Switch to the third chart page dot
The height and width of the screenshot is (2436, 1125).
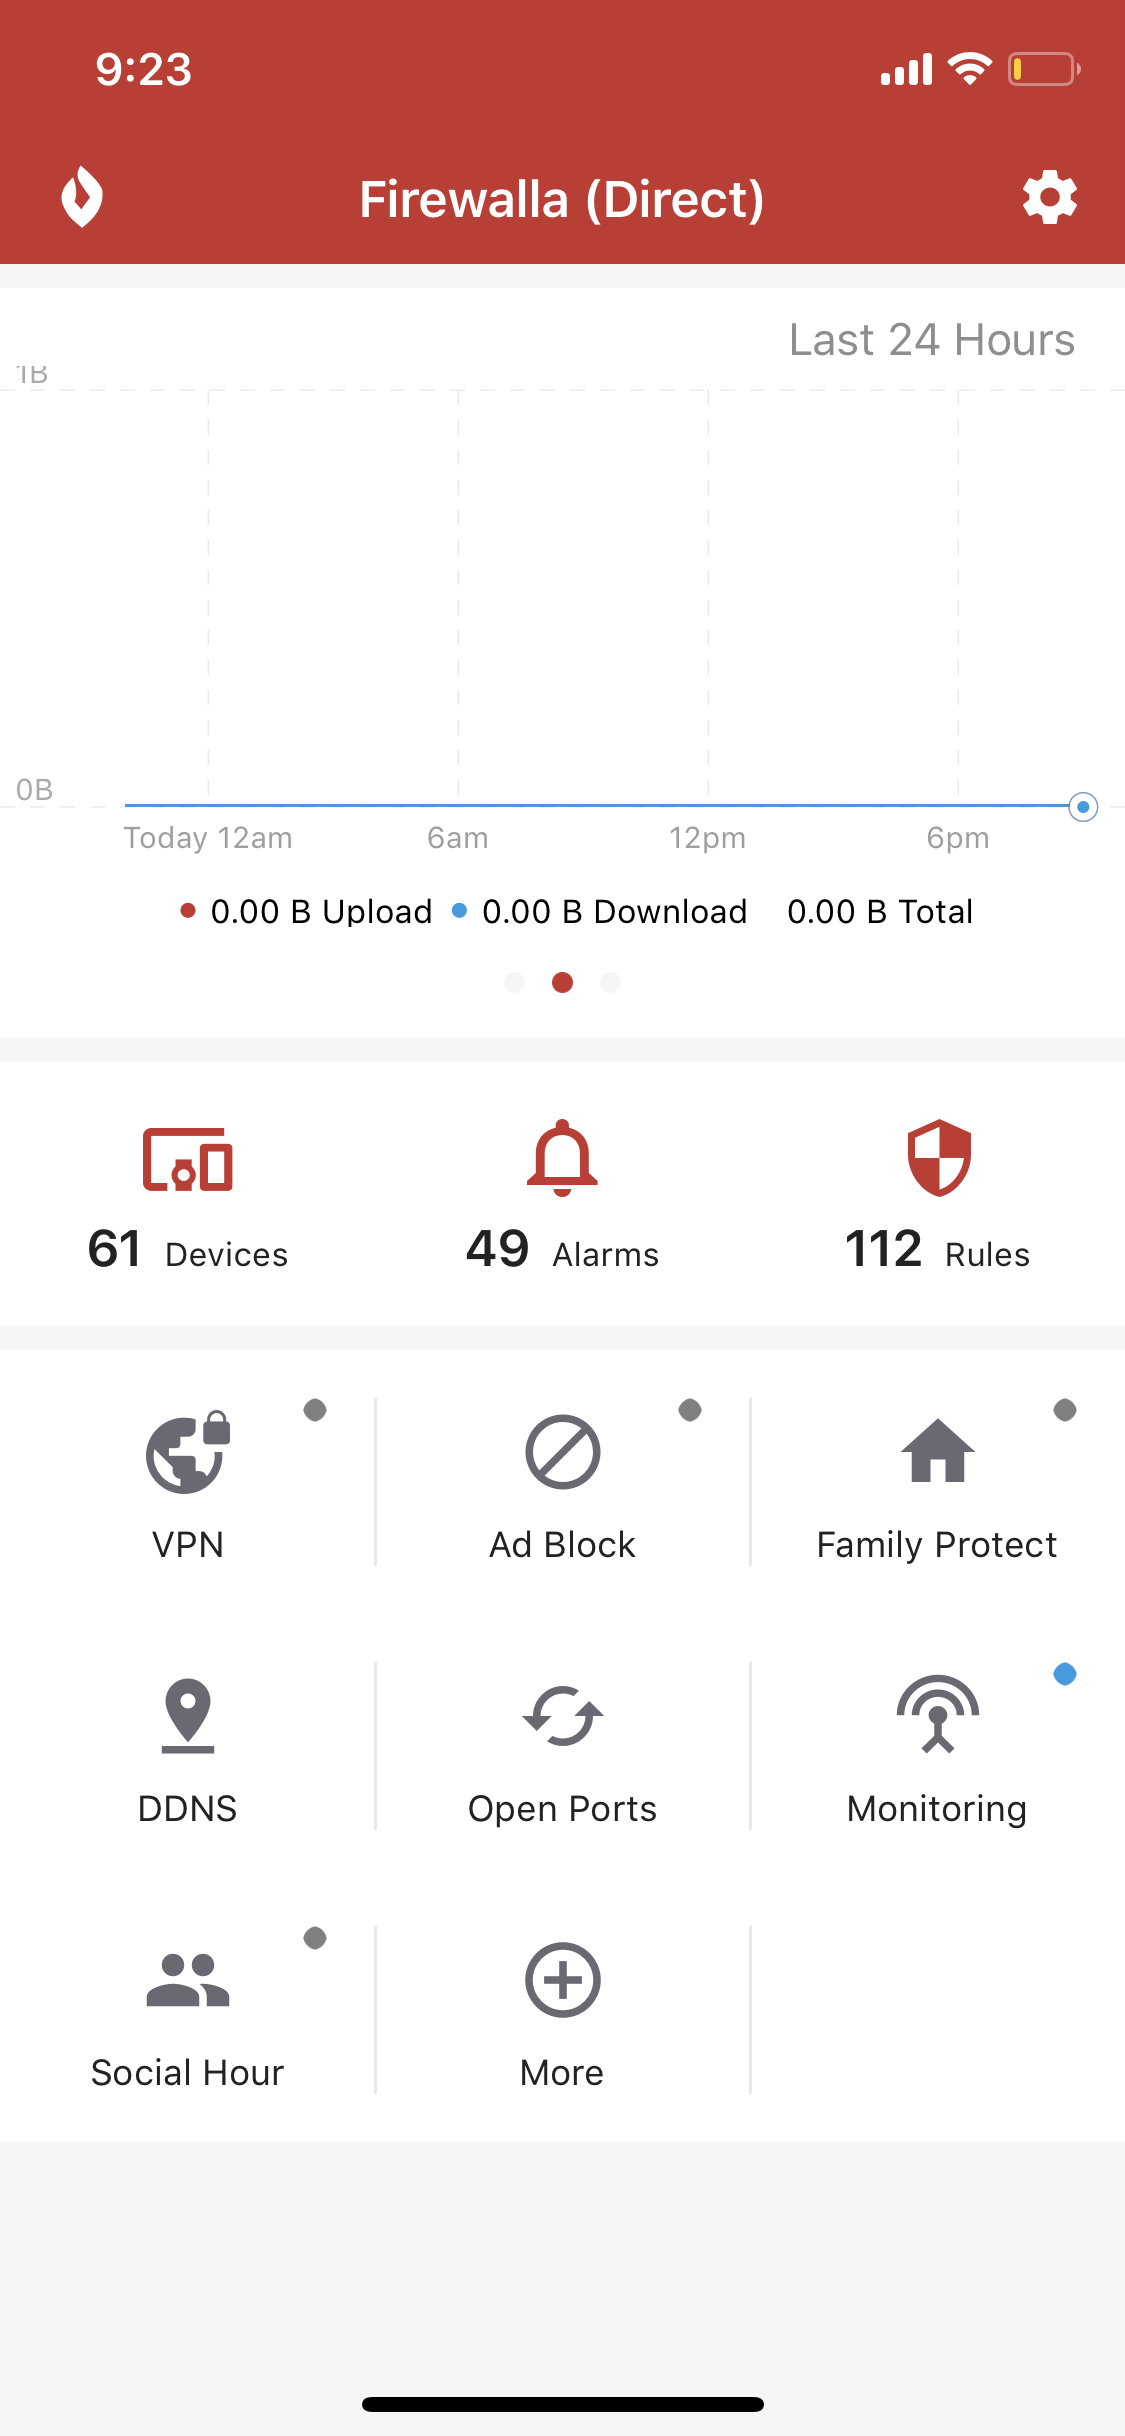(x=610, y=983)
